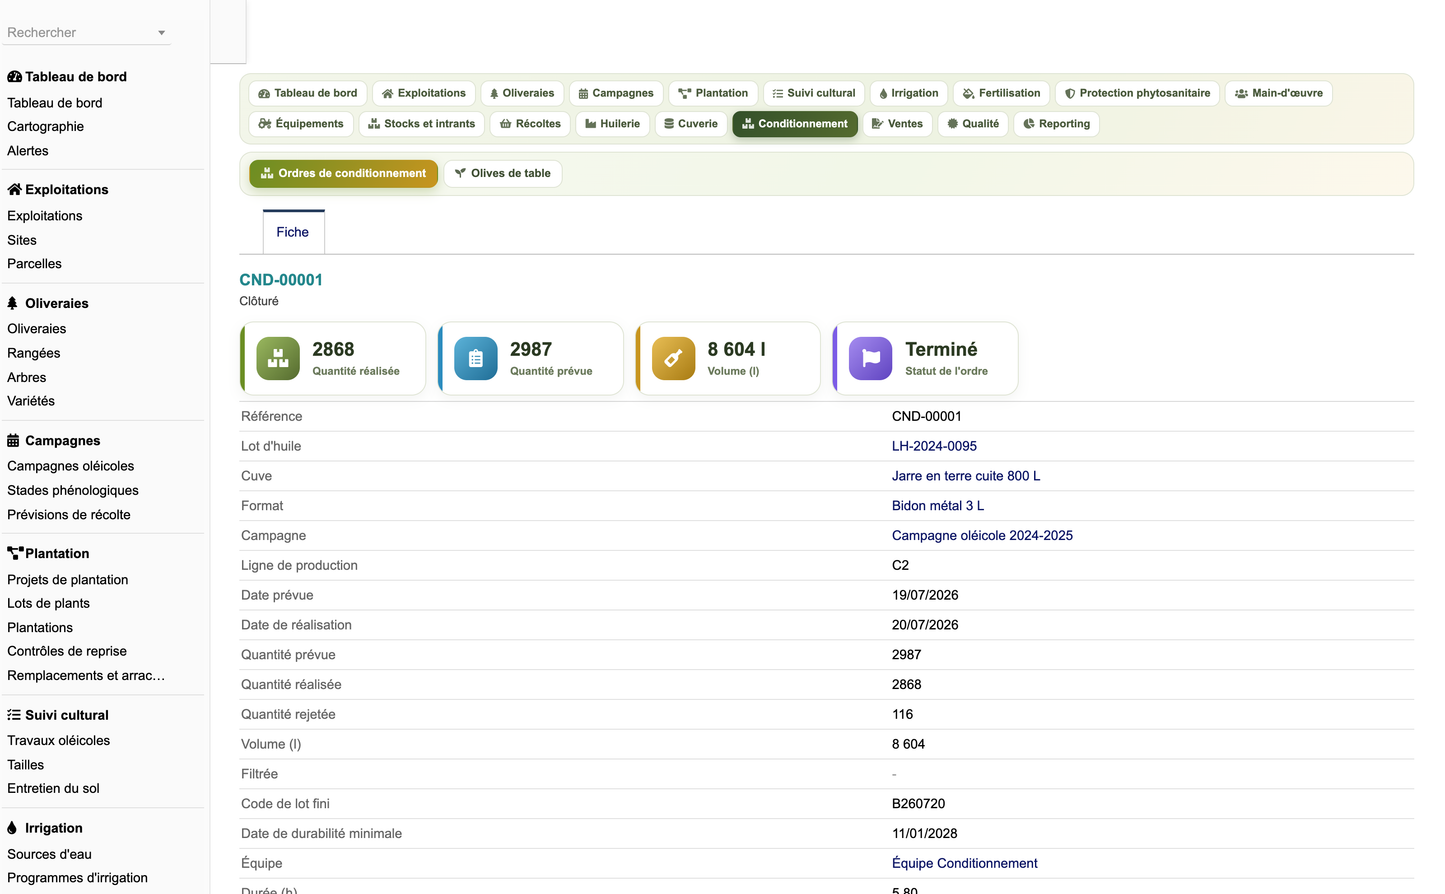Go to Cartographie in the sidebar
Viewport: 1445px width, 894px height.
pyautogui.click(x=46, y=127)
